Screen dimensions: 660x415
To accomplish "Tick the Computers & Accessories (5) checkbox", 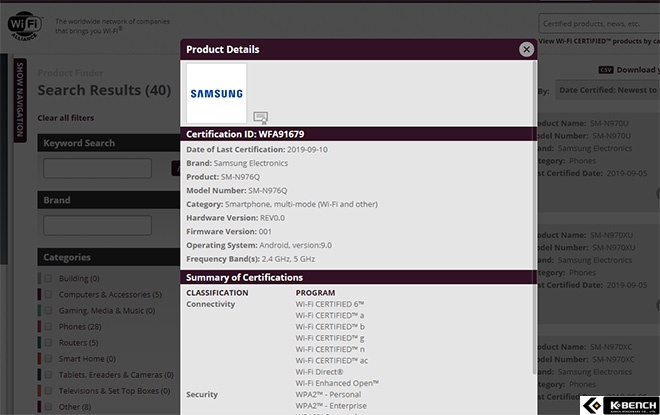I will tap(48, 294).
